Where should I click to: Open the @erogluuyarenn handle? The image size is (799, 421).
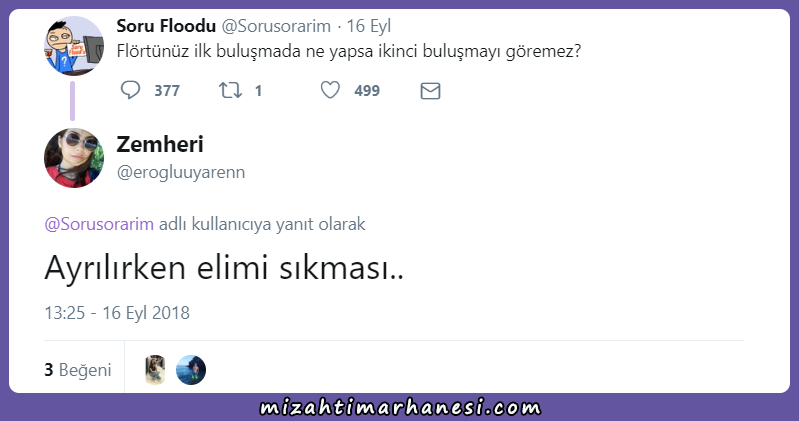(x=181, y=172)
